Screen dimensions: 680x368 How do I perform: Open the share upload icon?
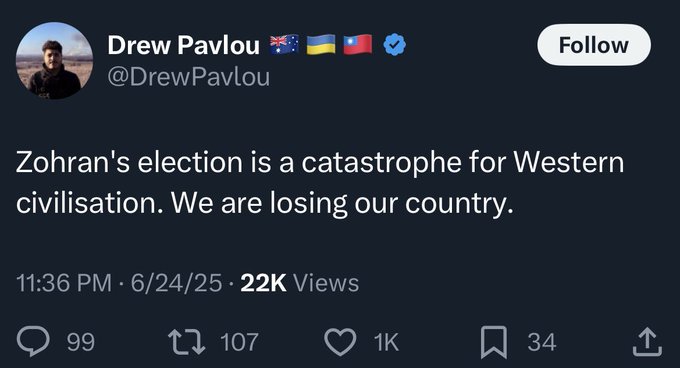click(x=647, y=342)
